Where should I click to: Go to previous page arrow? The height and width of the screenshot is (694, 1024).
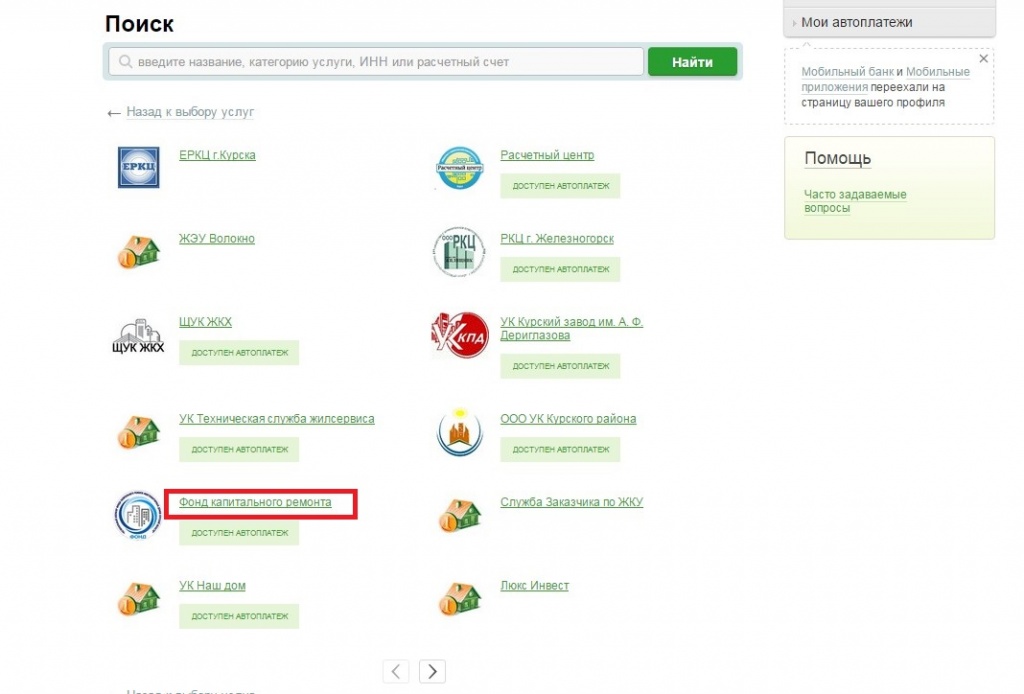pos(396,671)
